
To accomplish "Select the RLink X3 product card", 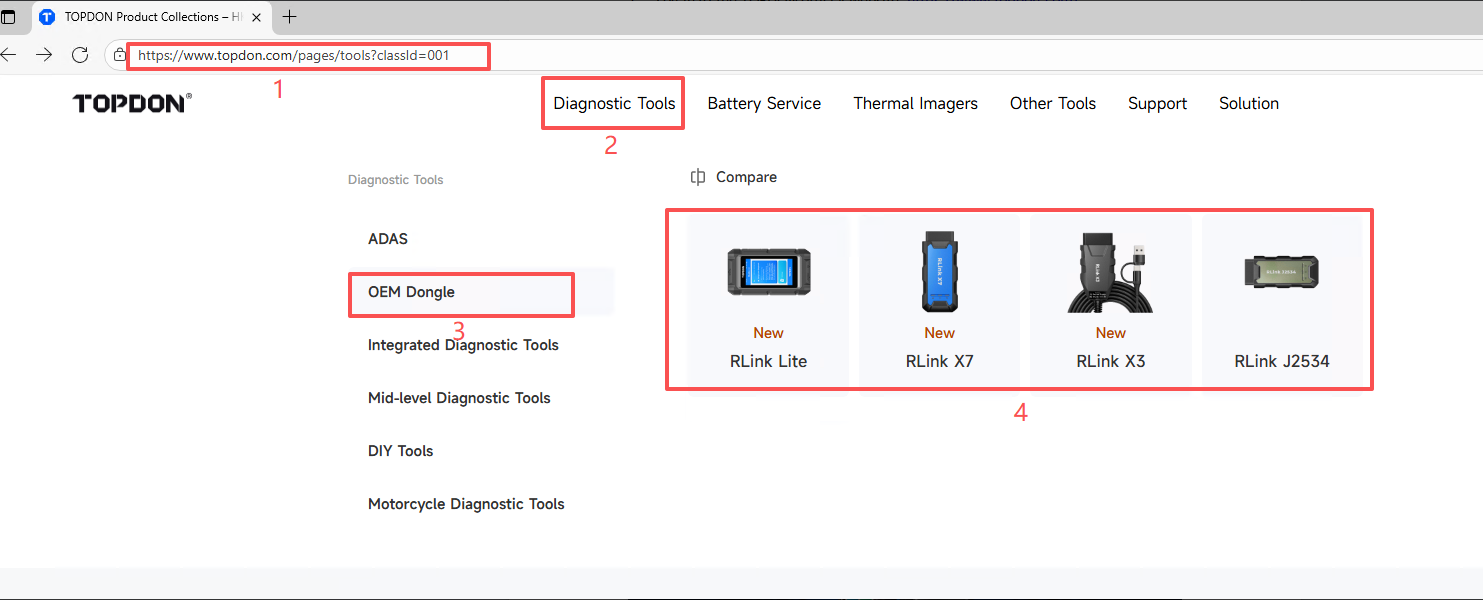I will click(1110, 300).
